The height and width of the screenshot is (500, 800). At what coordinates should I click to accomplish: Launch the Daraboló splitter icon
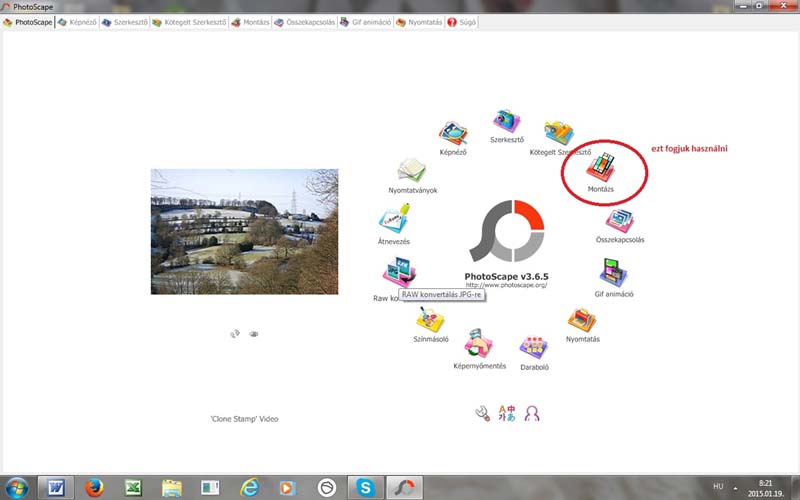[x=534, y=347]
